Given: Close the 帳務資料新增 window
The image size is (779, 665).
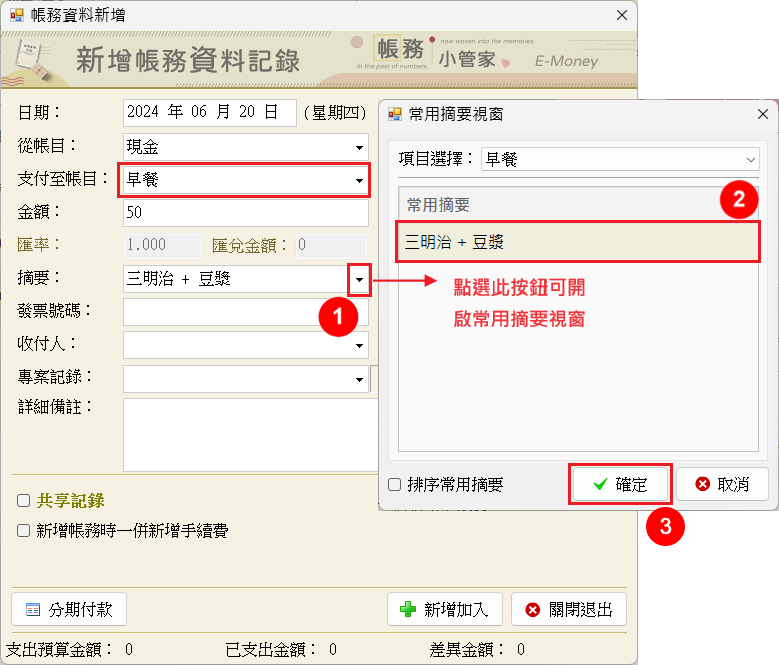Looking at the screenshot, I should coord(622,15).
